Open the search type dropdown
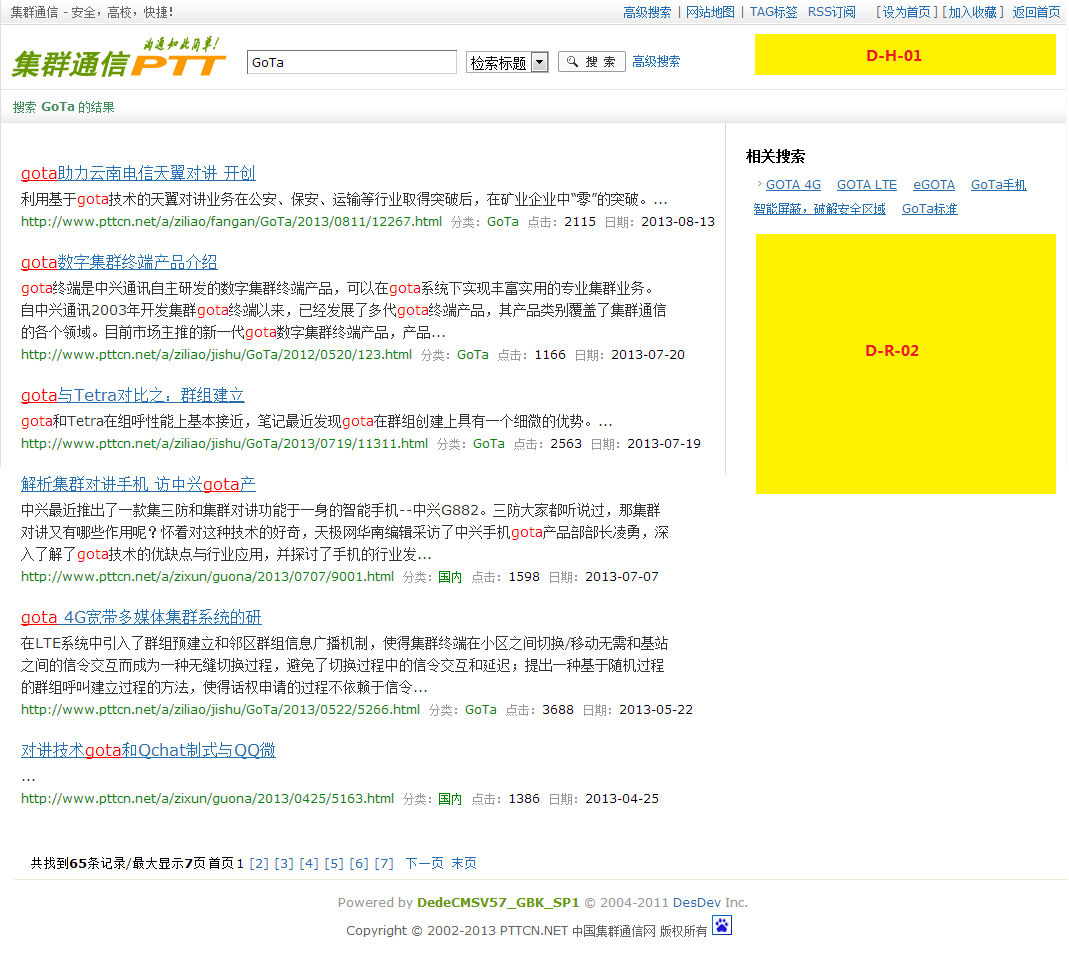 pyautogui.click(x=539, y=62)
